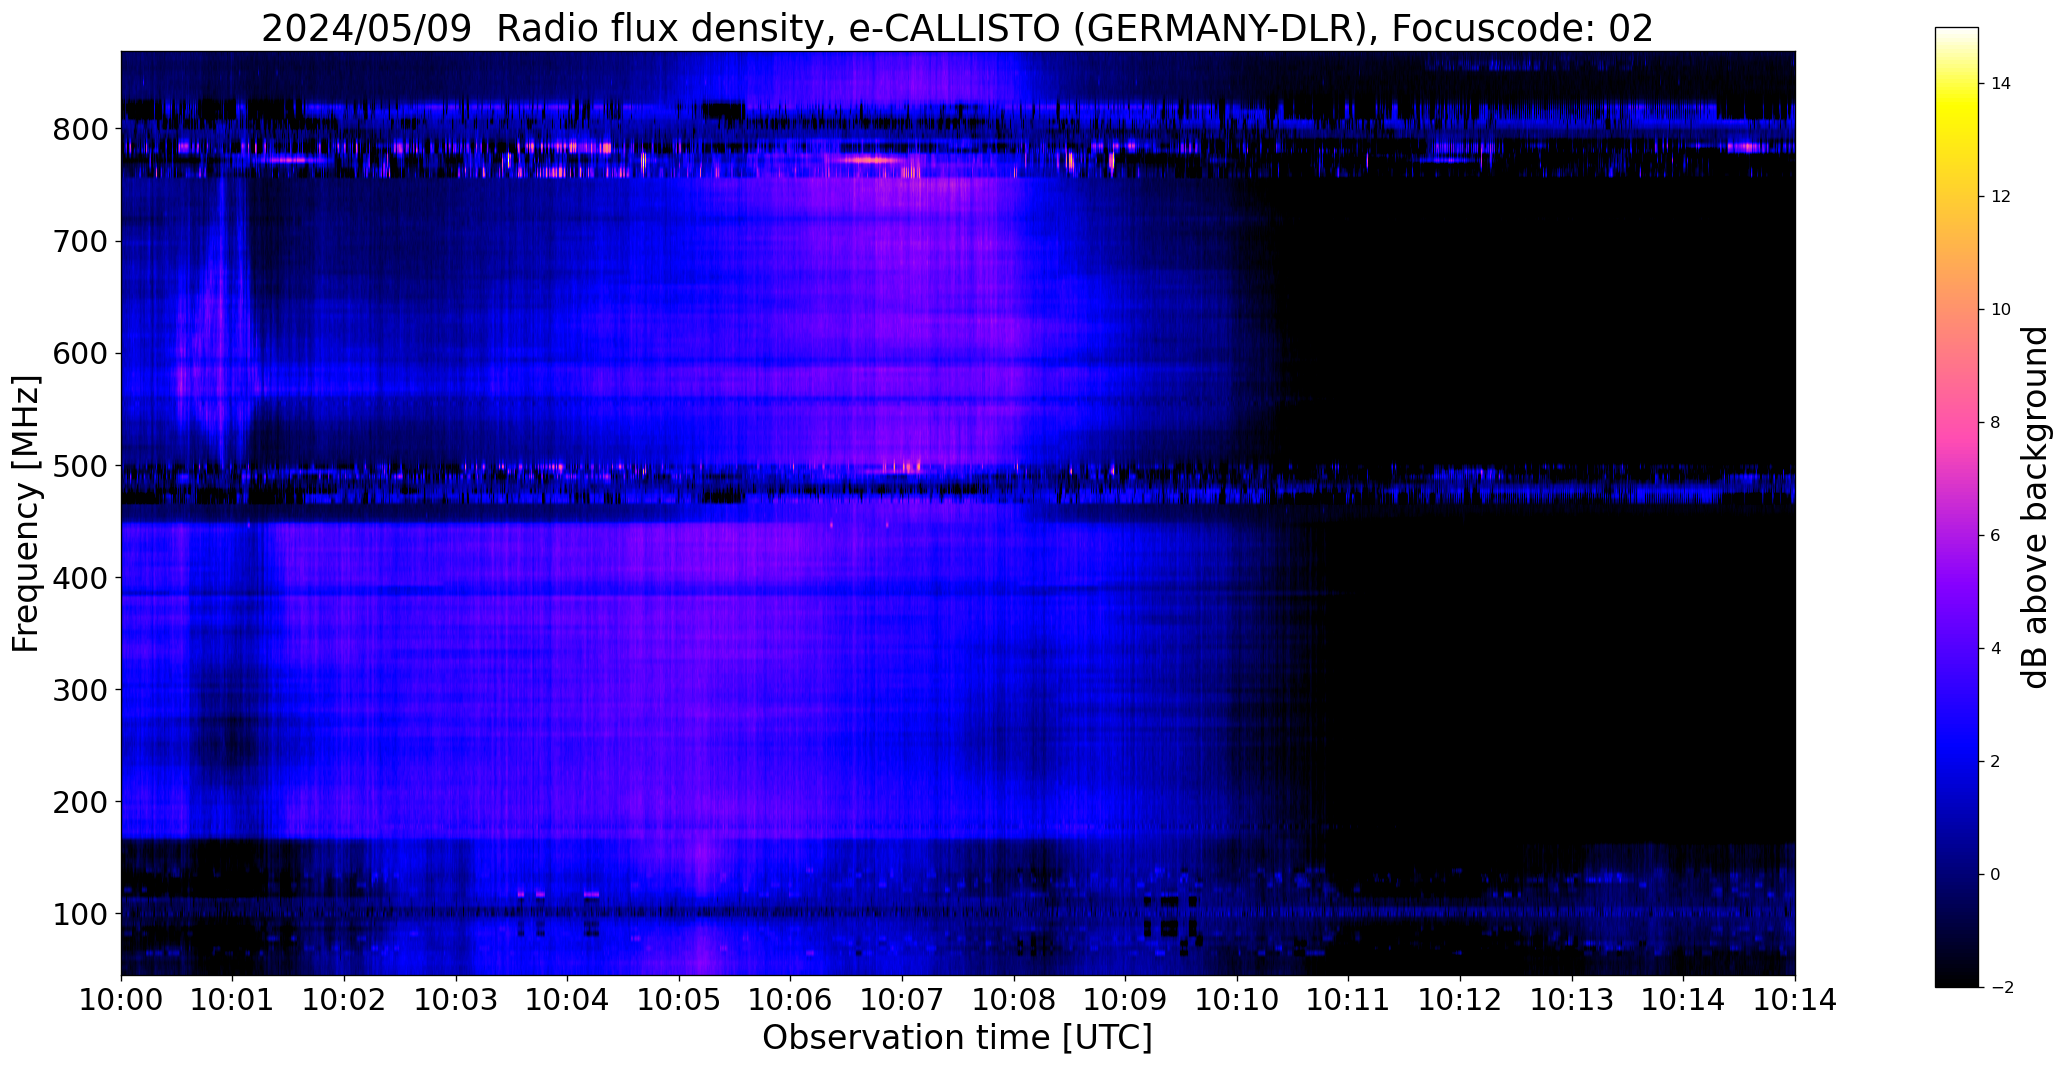Click the 10:06 time tick label

point(791,999)
